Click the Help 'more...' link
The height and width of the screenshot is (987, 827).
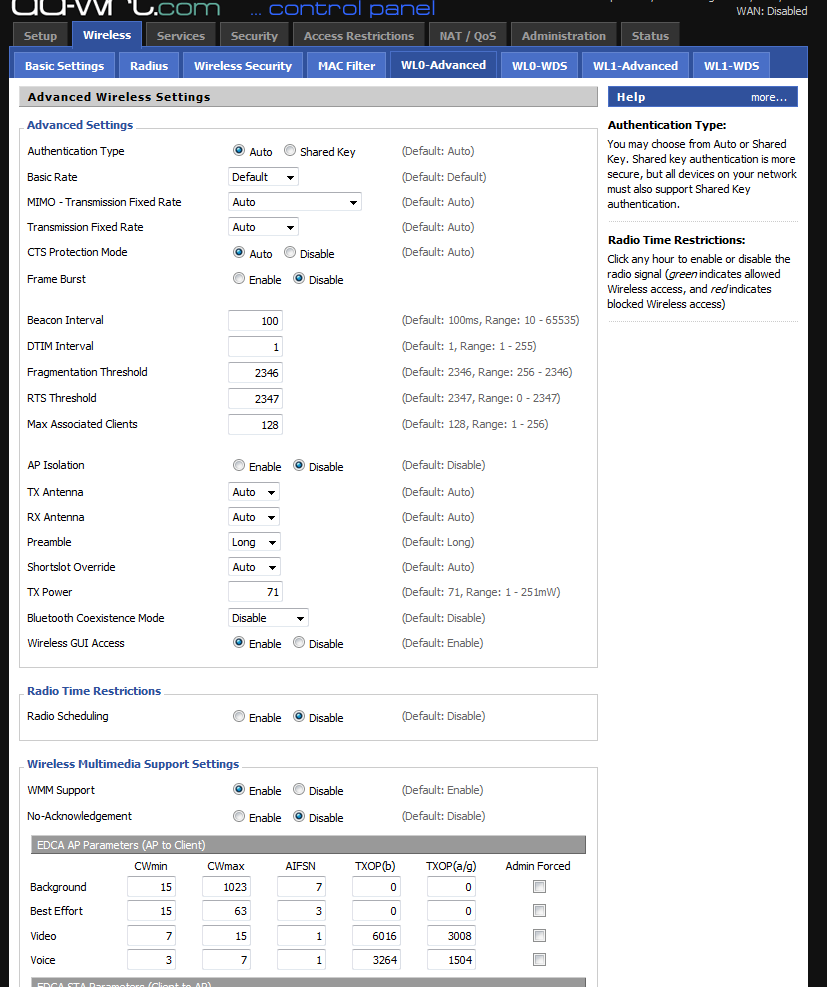point(768,97)
